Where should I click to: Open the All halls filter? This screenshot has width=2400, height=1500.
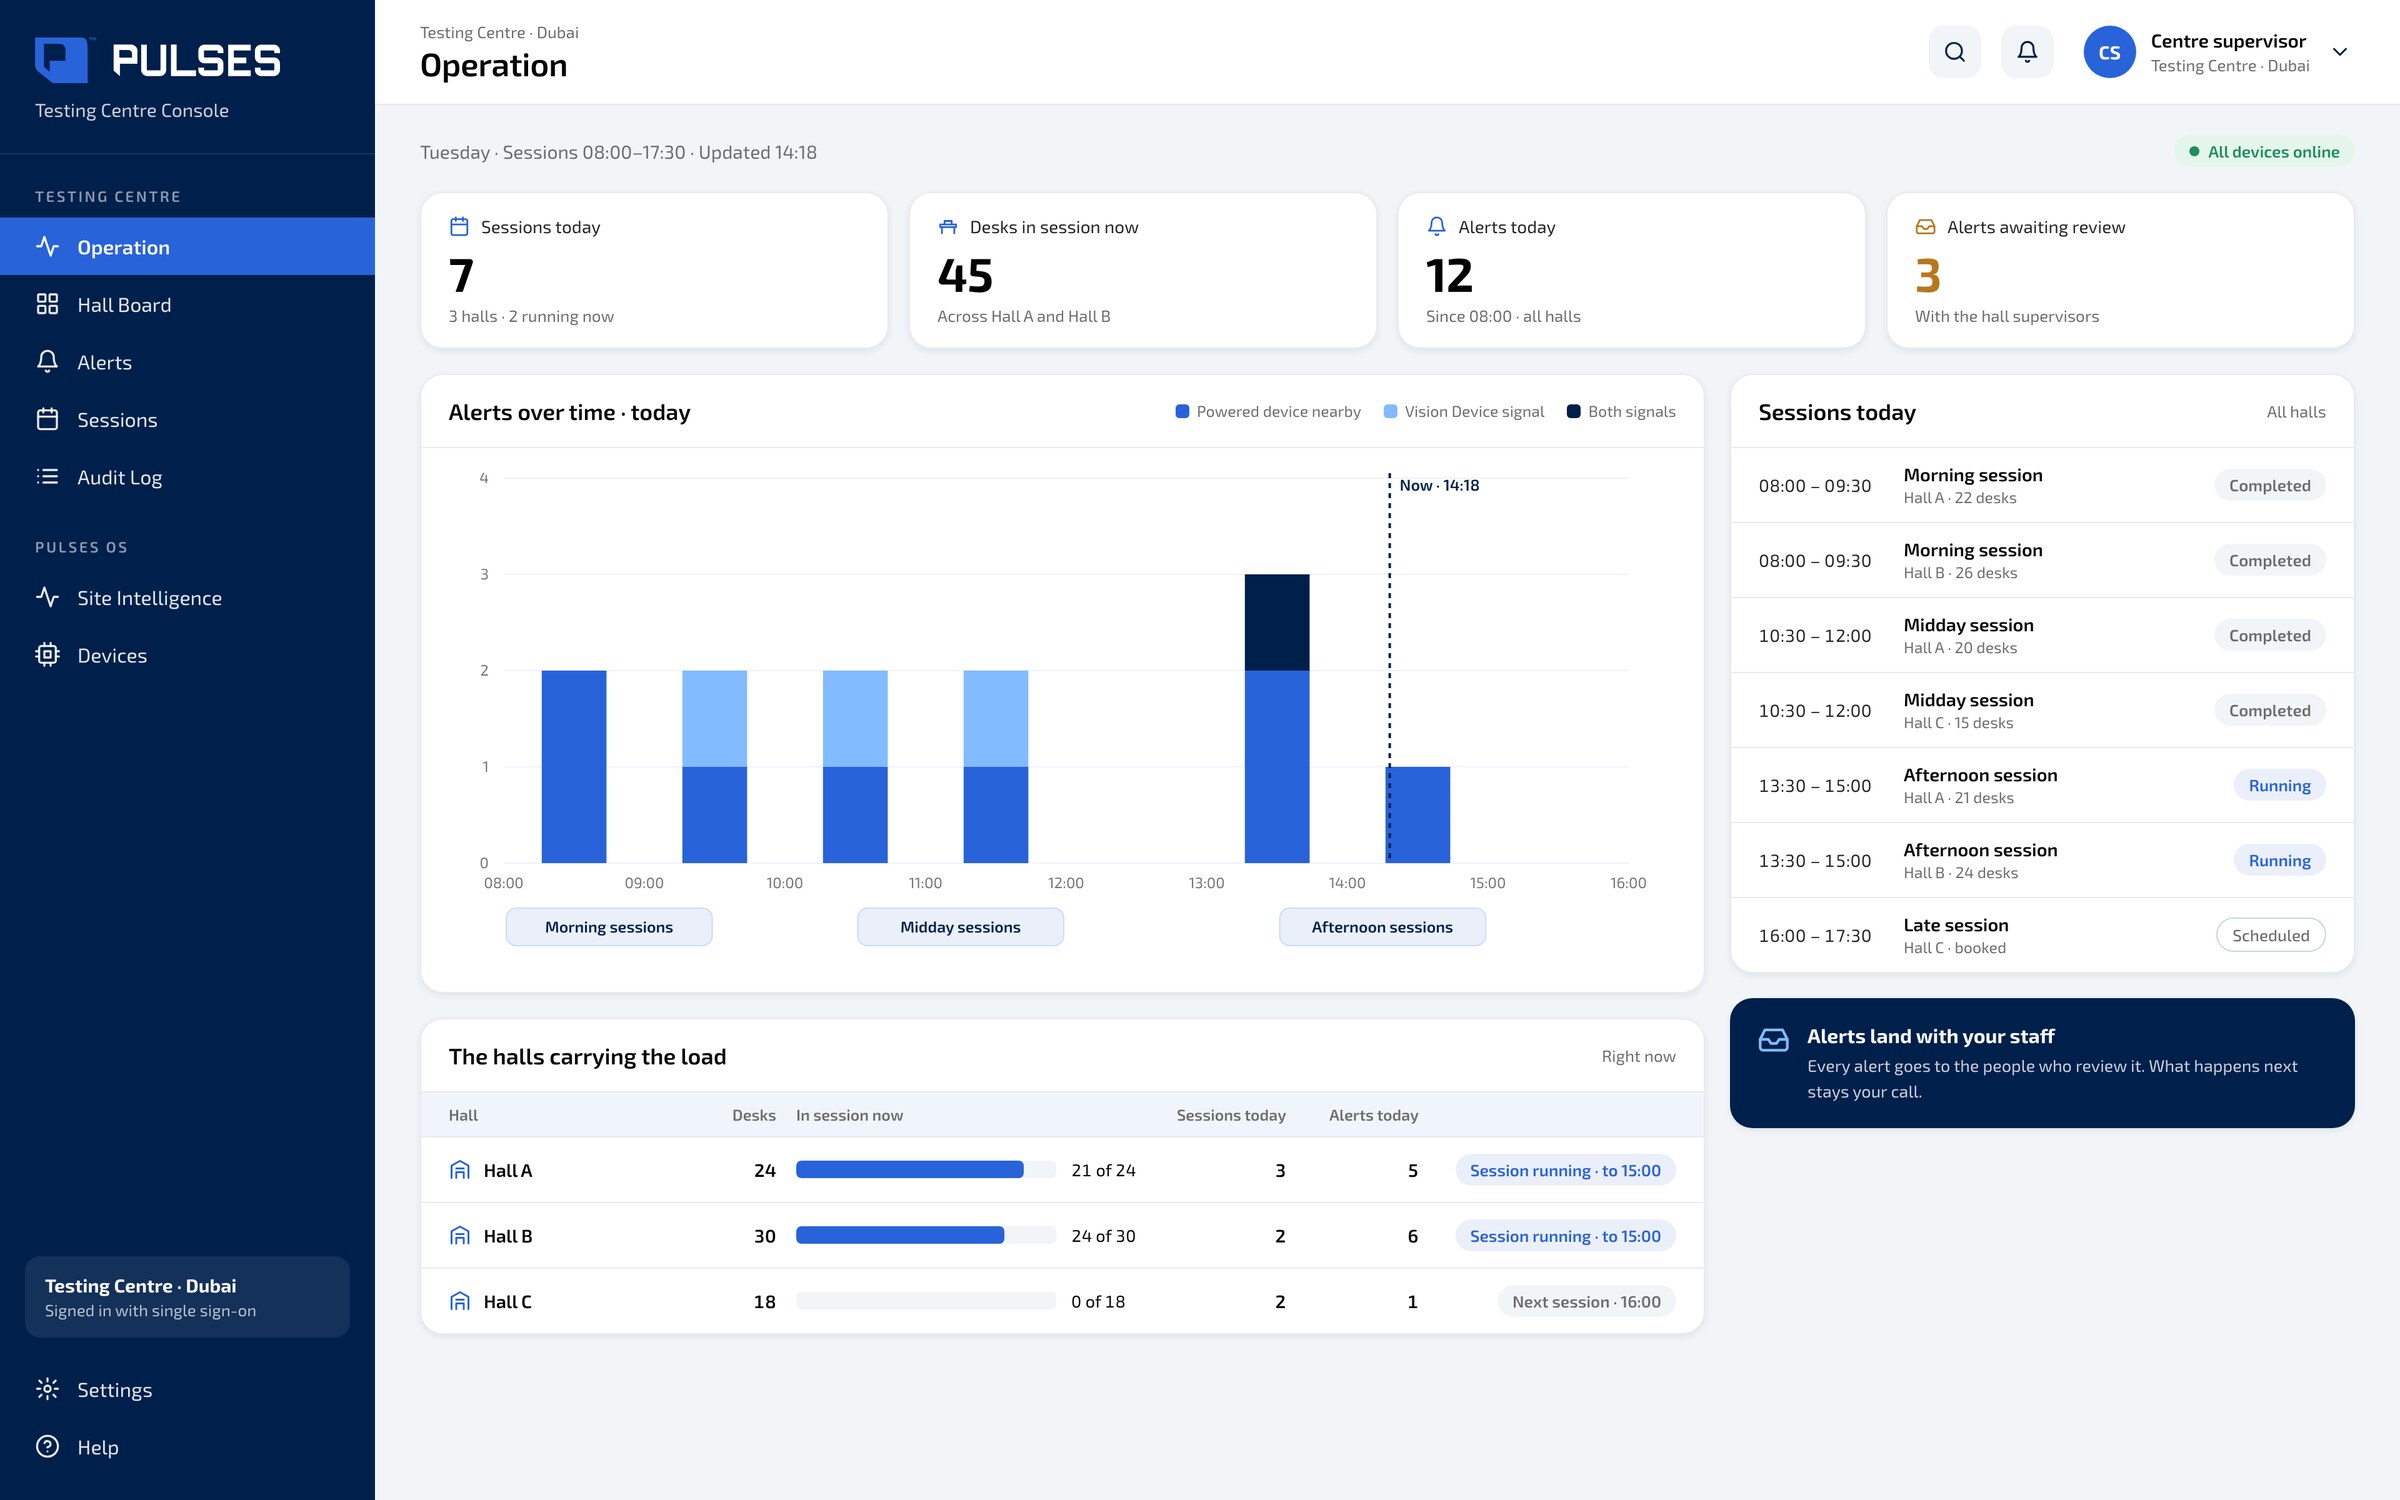(x=2295, y=412)
